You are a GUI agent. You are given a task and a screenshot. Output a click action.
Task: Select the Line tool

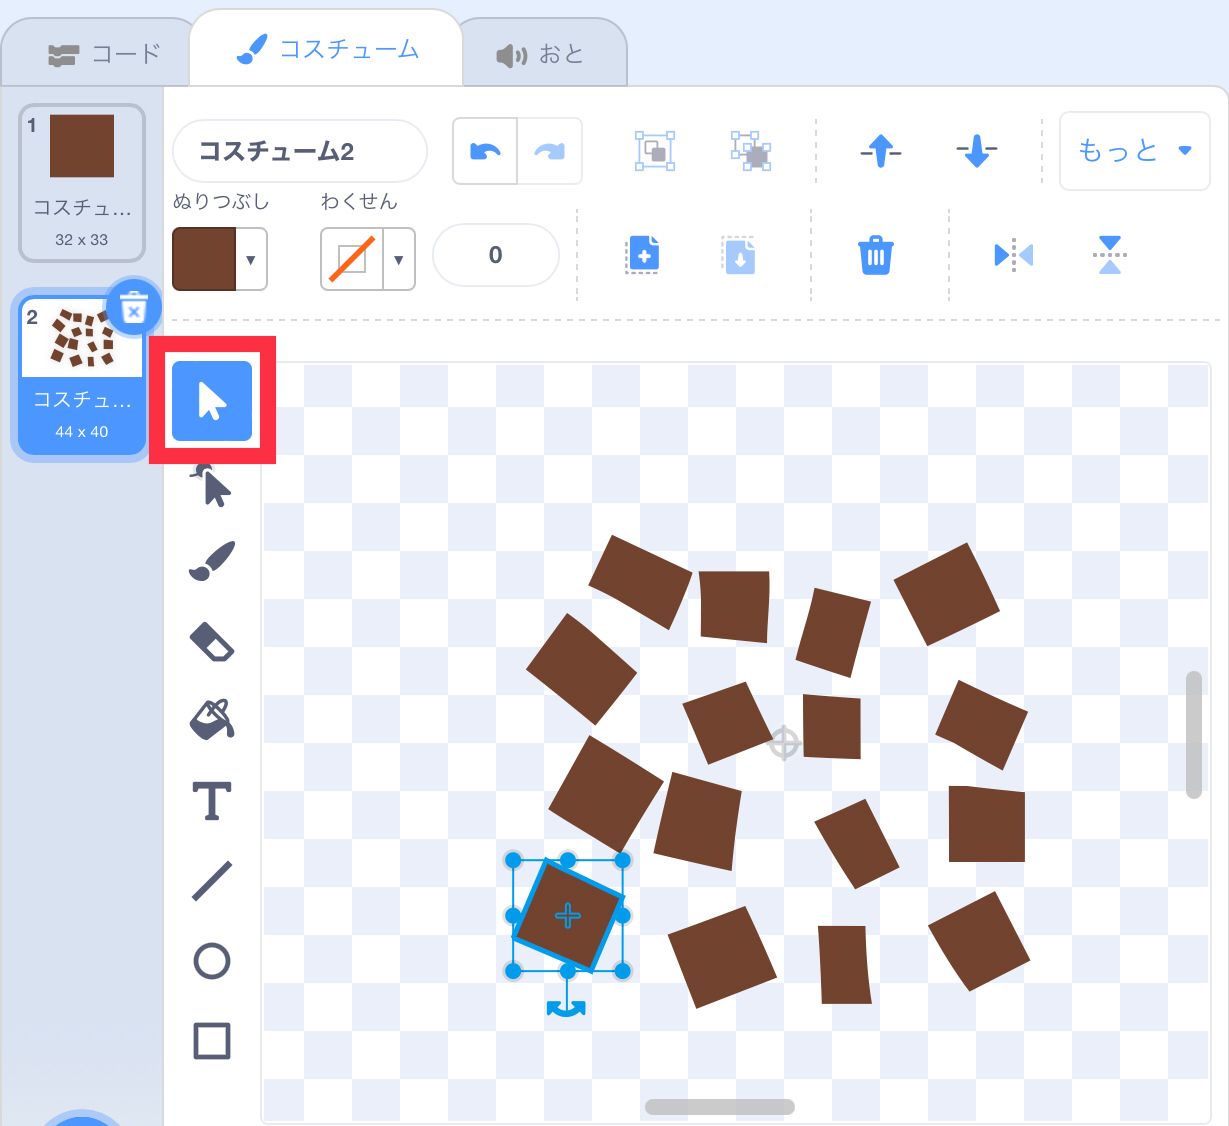[x=211, y=879]
